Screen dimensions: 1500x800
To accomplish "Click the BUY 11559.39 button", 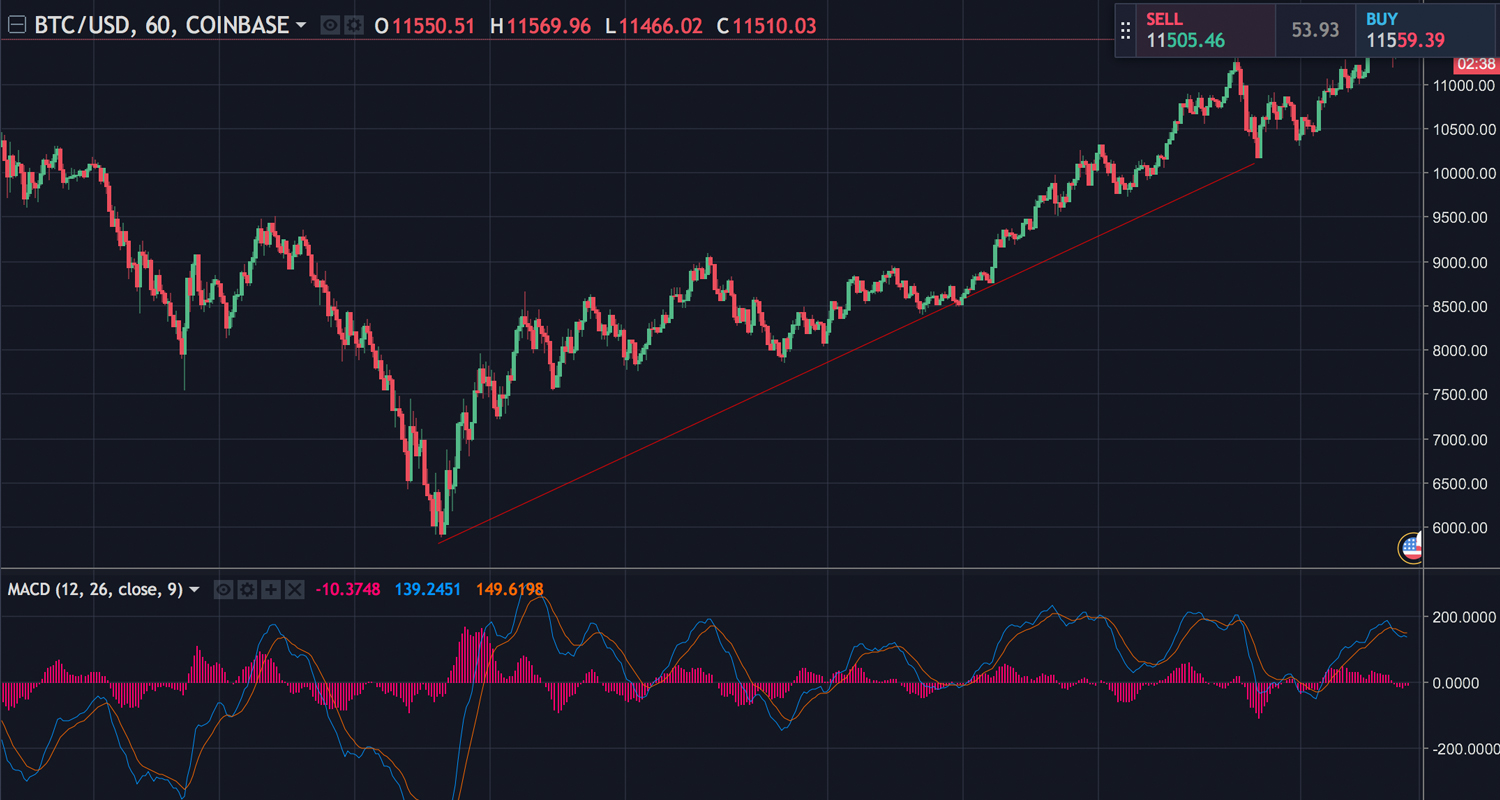I will point(1427,30).
